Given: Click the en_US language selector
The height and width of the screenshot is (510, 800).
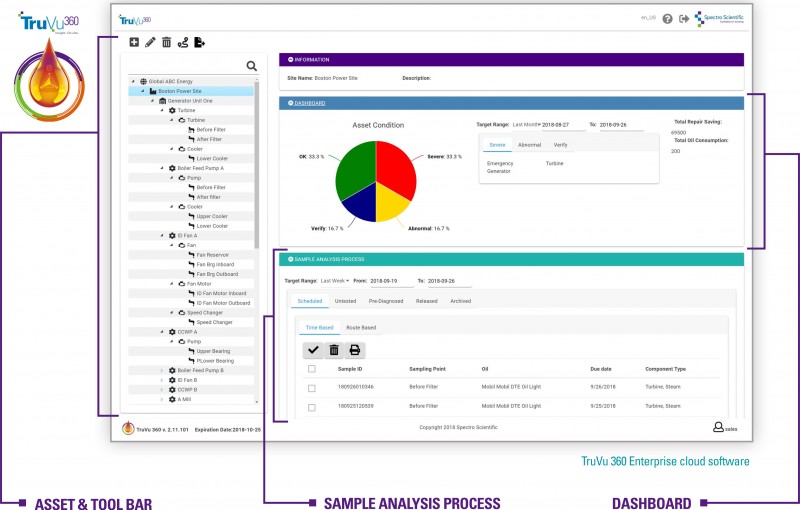Looking at the screenshot, I should click(648, 18).
